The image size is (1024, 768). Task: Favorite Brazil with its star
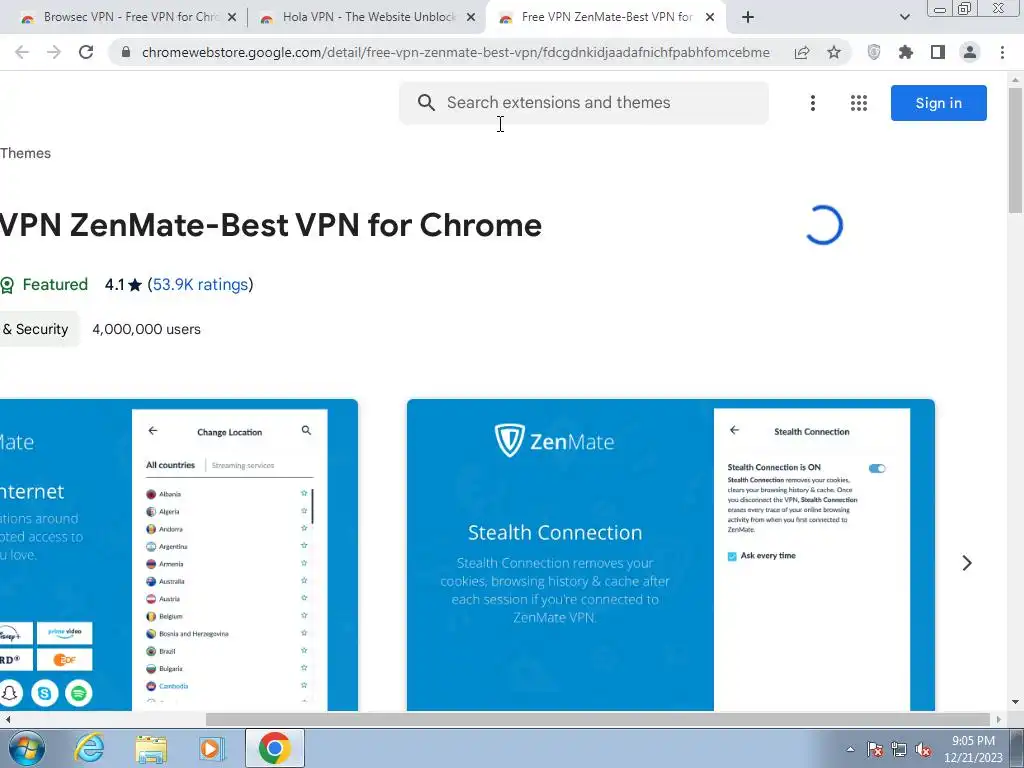(x=304, y=650)
